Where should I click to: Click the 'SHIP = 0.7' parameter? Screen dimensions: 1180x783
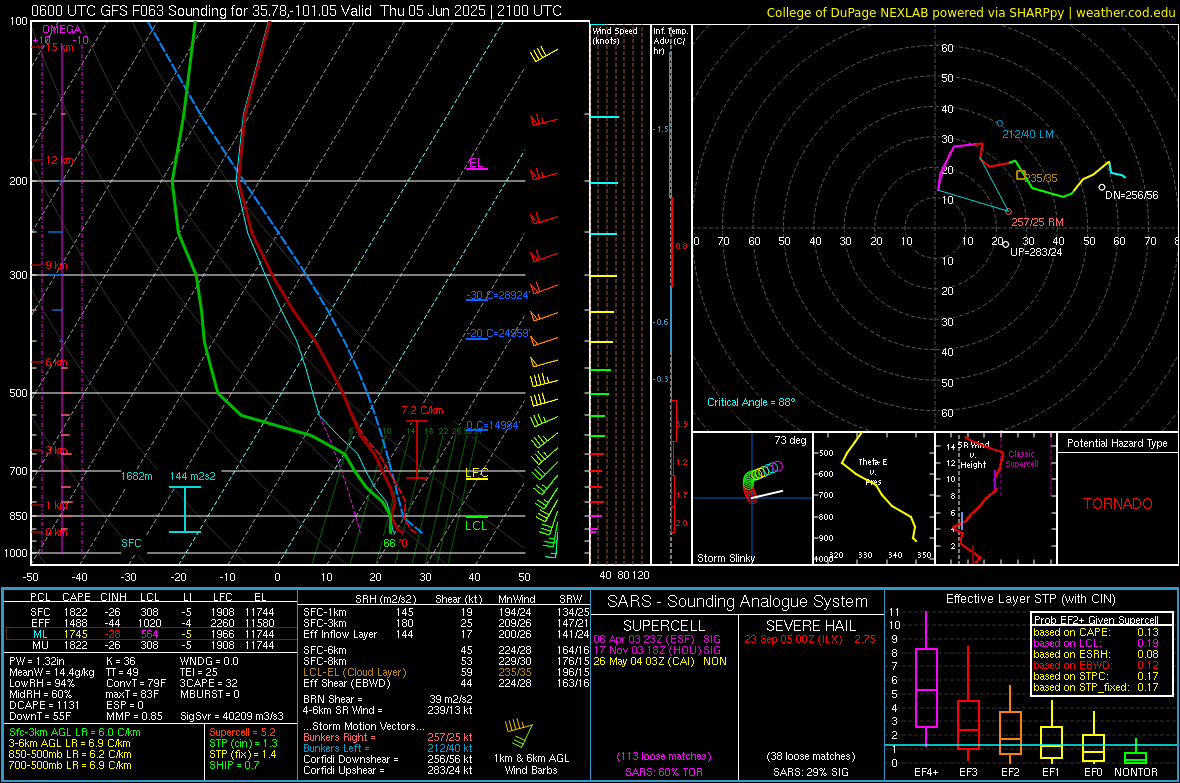point(234,765)
